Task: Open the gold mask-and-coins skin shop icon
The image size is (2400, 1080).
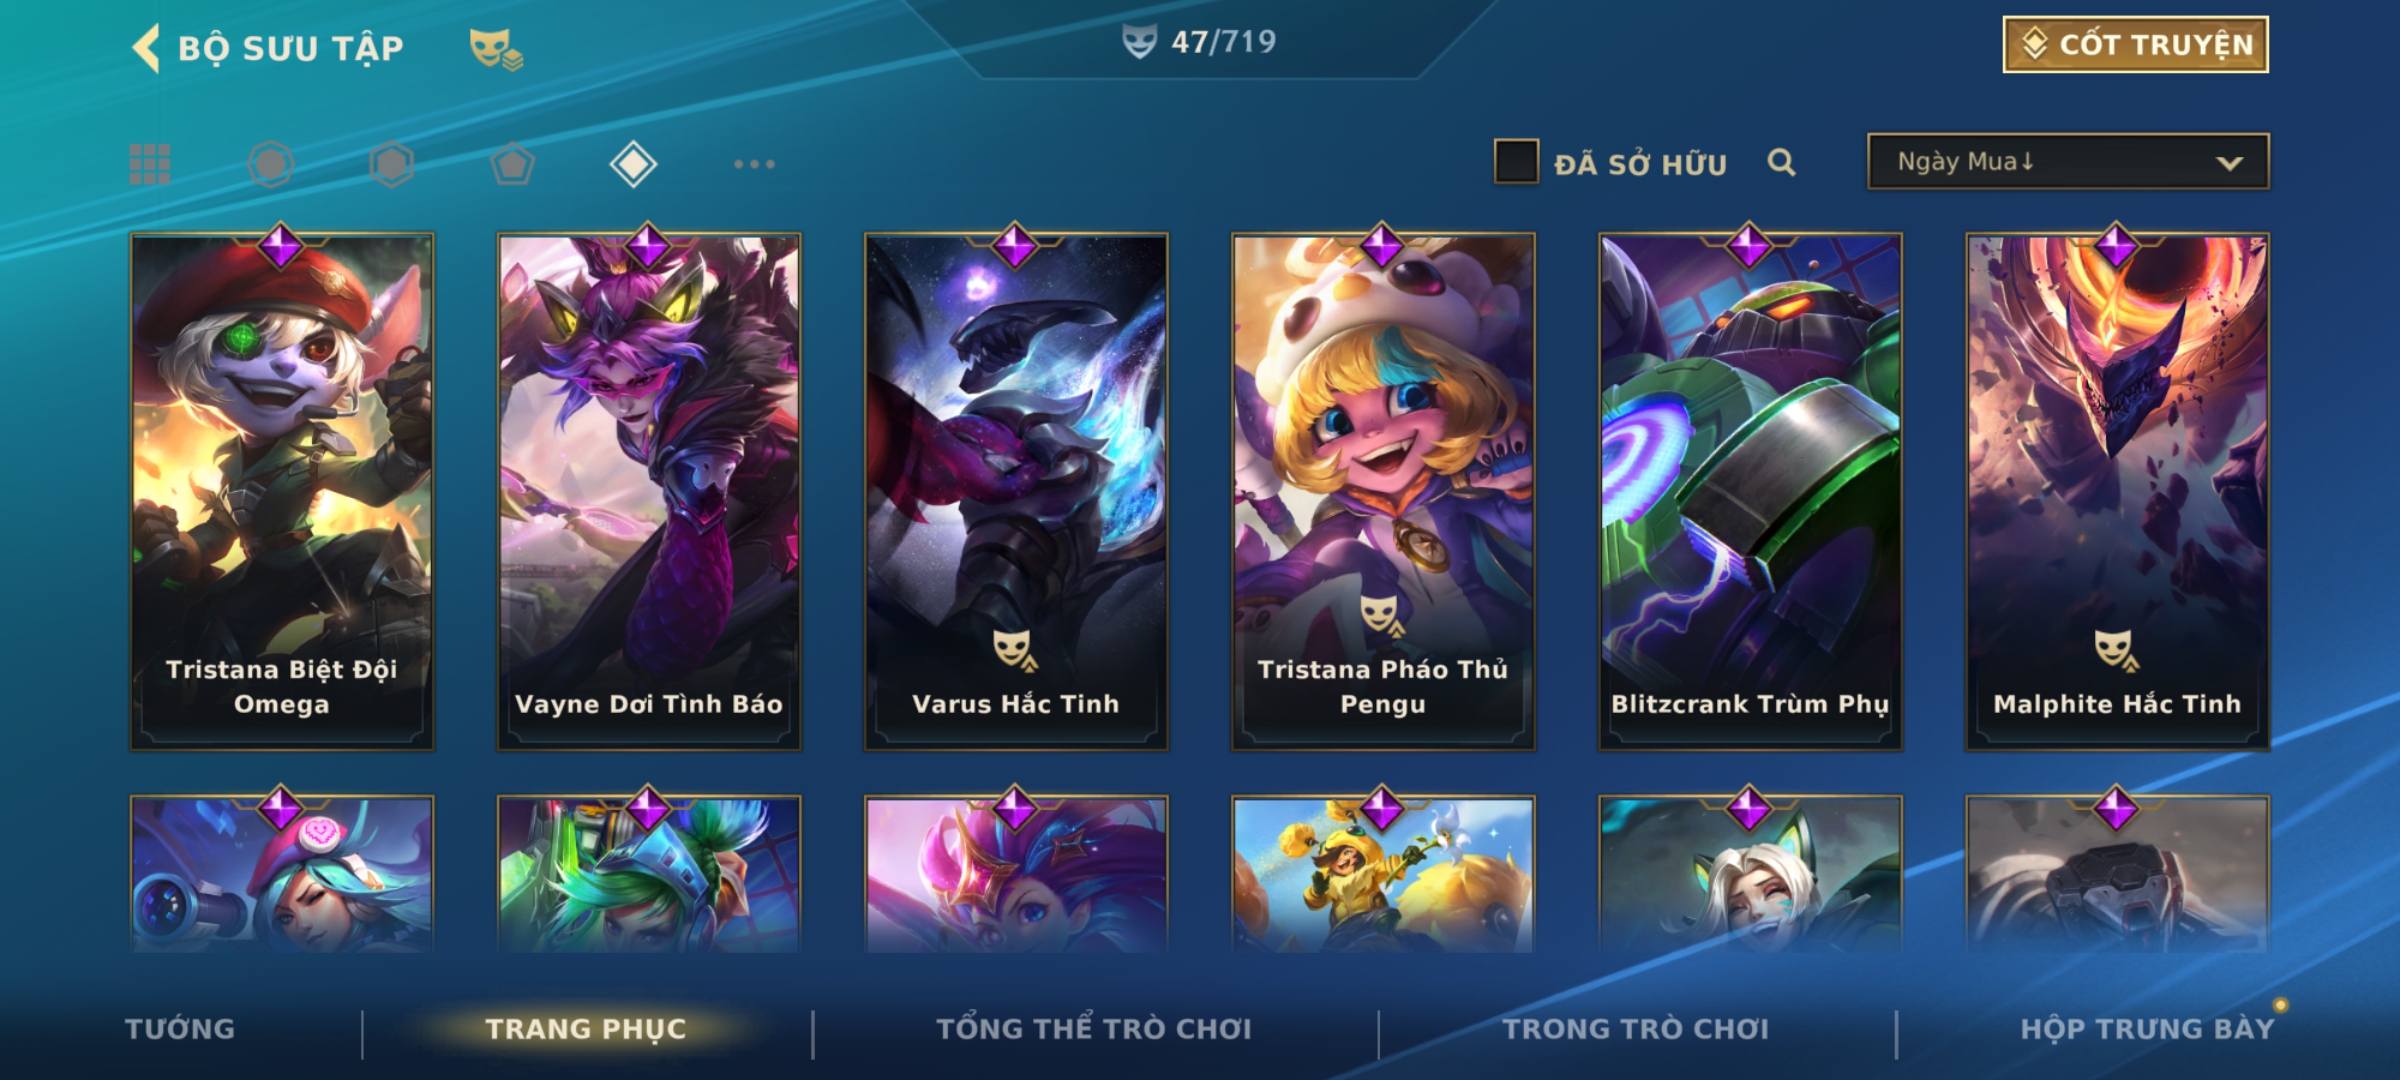Action: click(x=496, y=49)
